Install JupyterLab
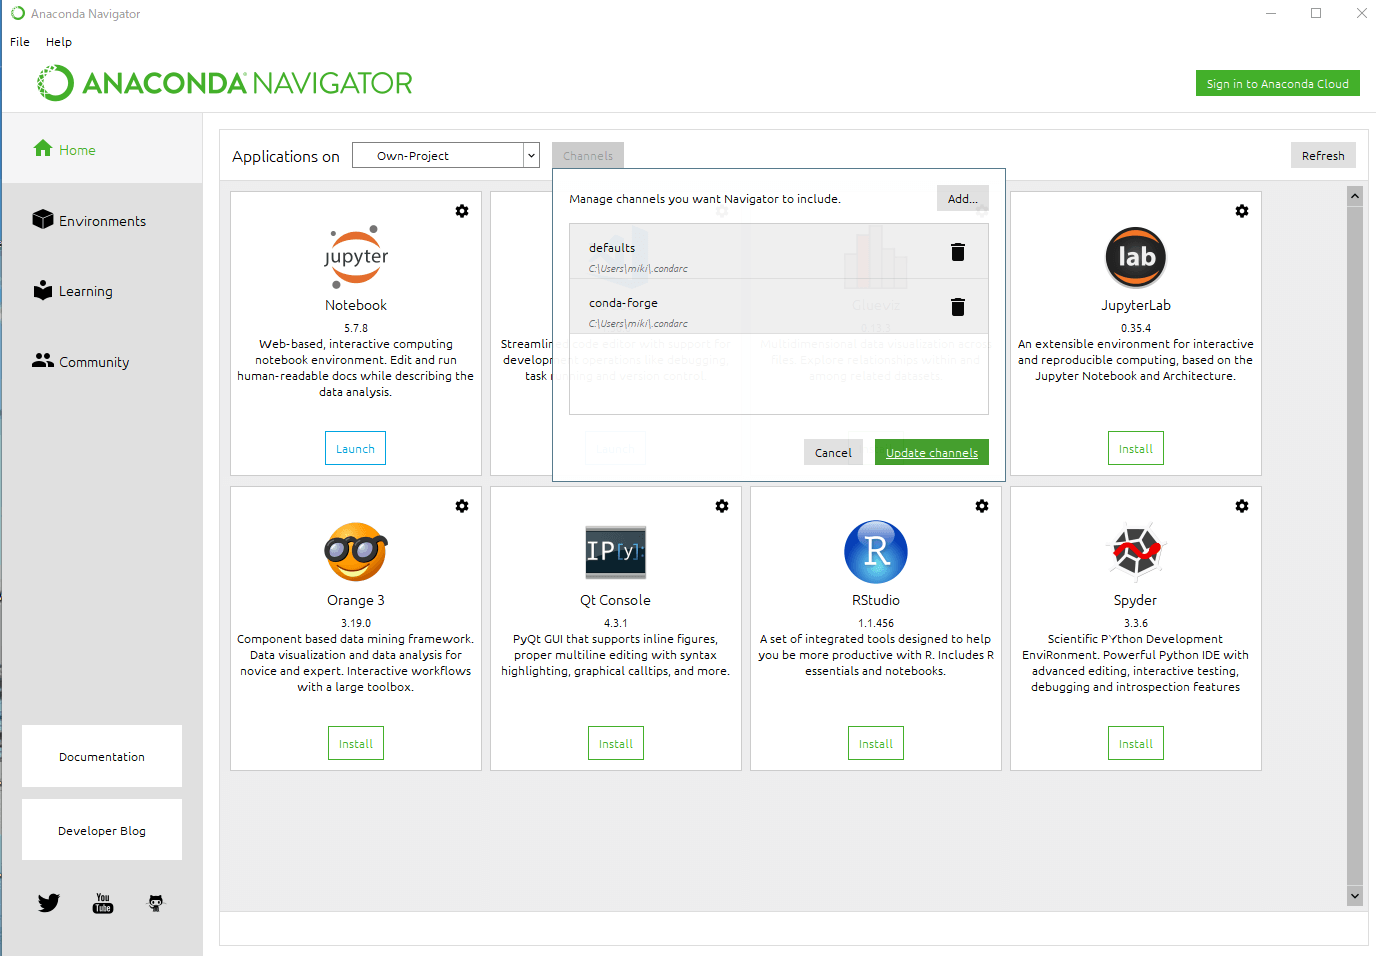This screenshot has width=1376, height=956. coord(1136,448)
